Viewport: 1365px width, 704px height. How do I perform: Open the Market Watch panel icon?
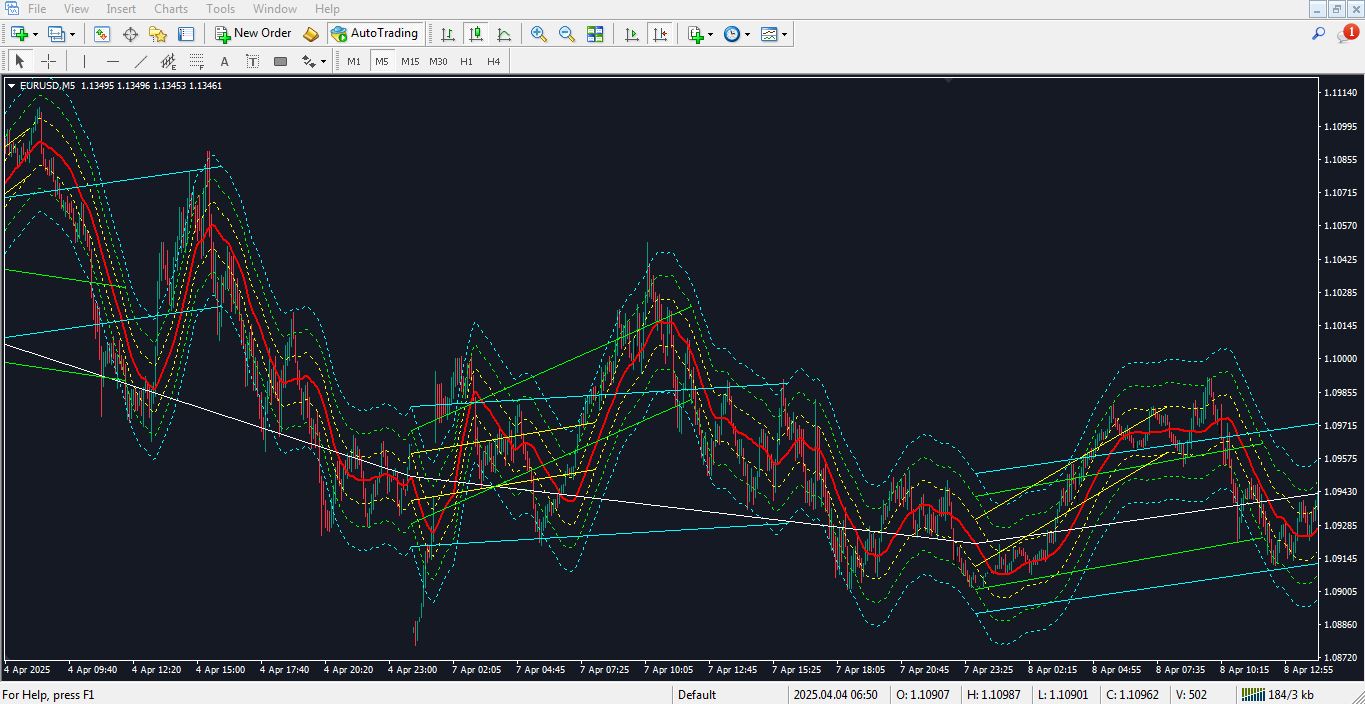click(101, 33)
